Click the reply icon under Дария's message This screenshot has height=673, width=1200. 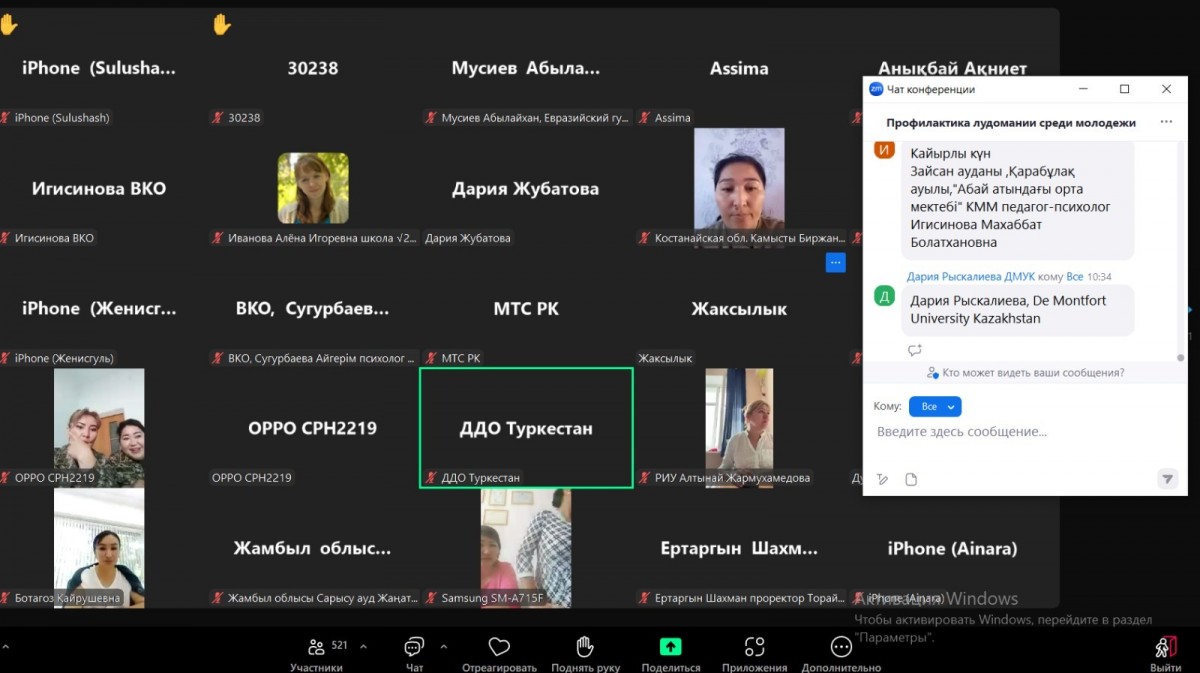click(x=914, y=350)
